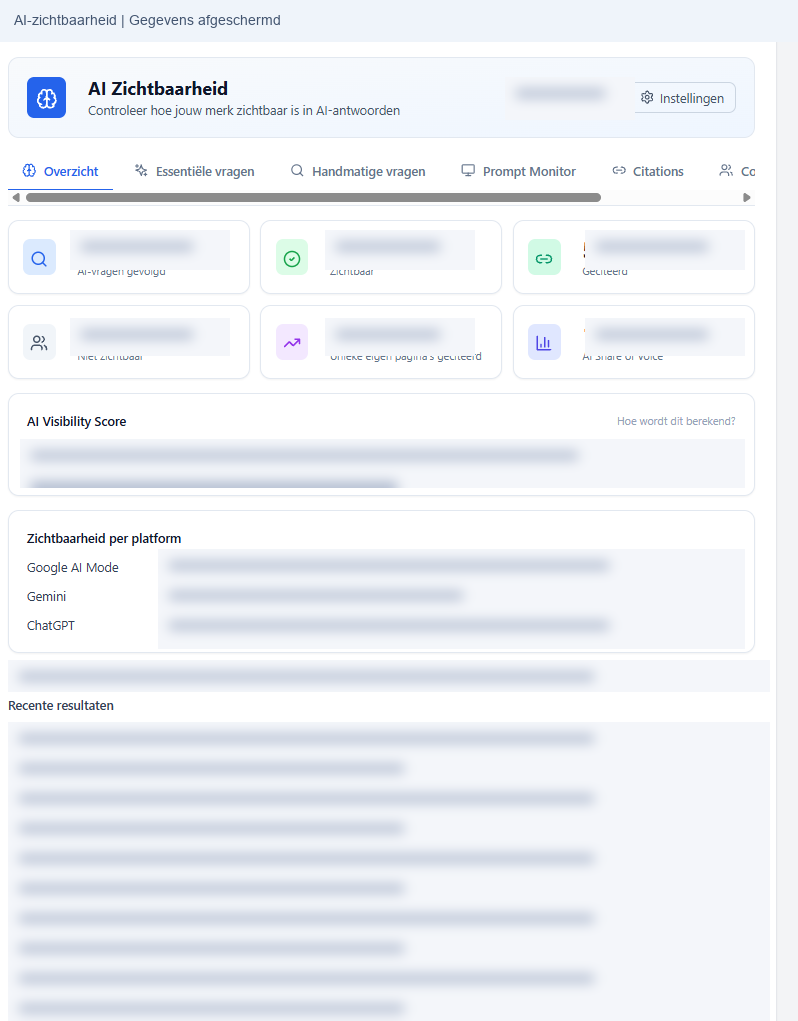Click the right arrow of tab scrollbar
Viewport: 798px width, 1021px height.
point(747,197)
